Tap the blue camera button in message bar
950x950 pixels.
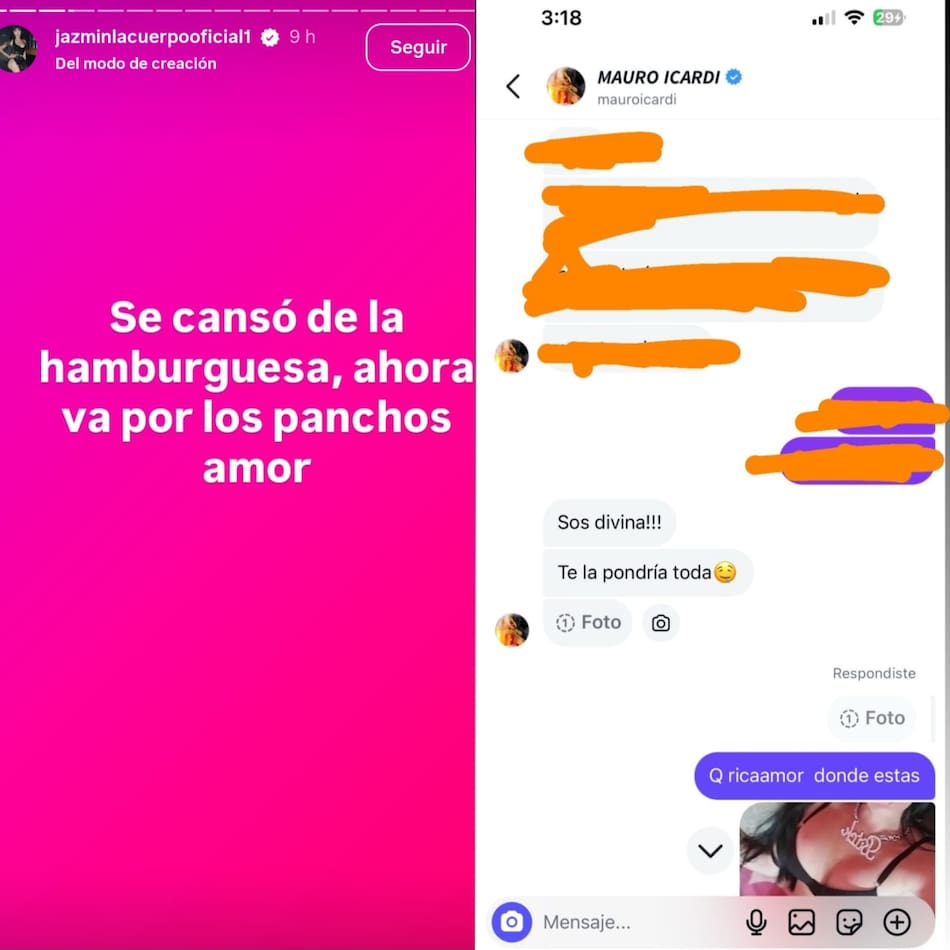pos(512,922)
